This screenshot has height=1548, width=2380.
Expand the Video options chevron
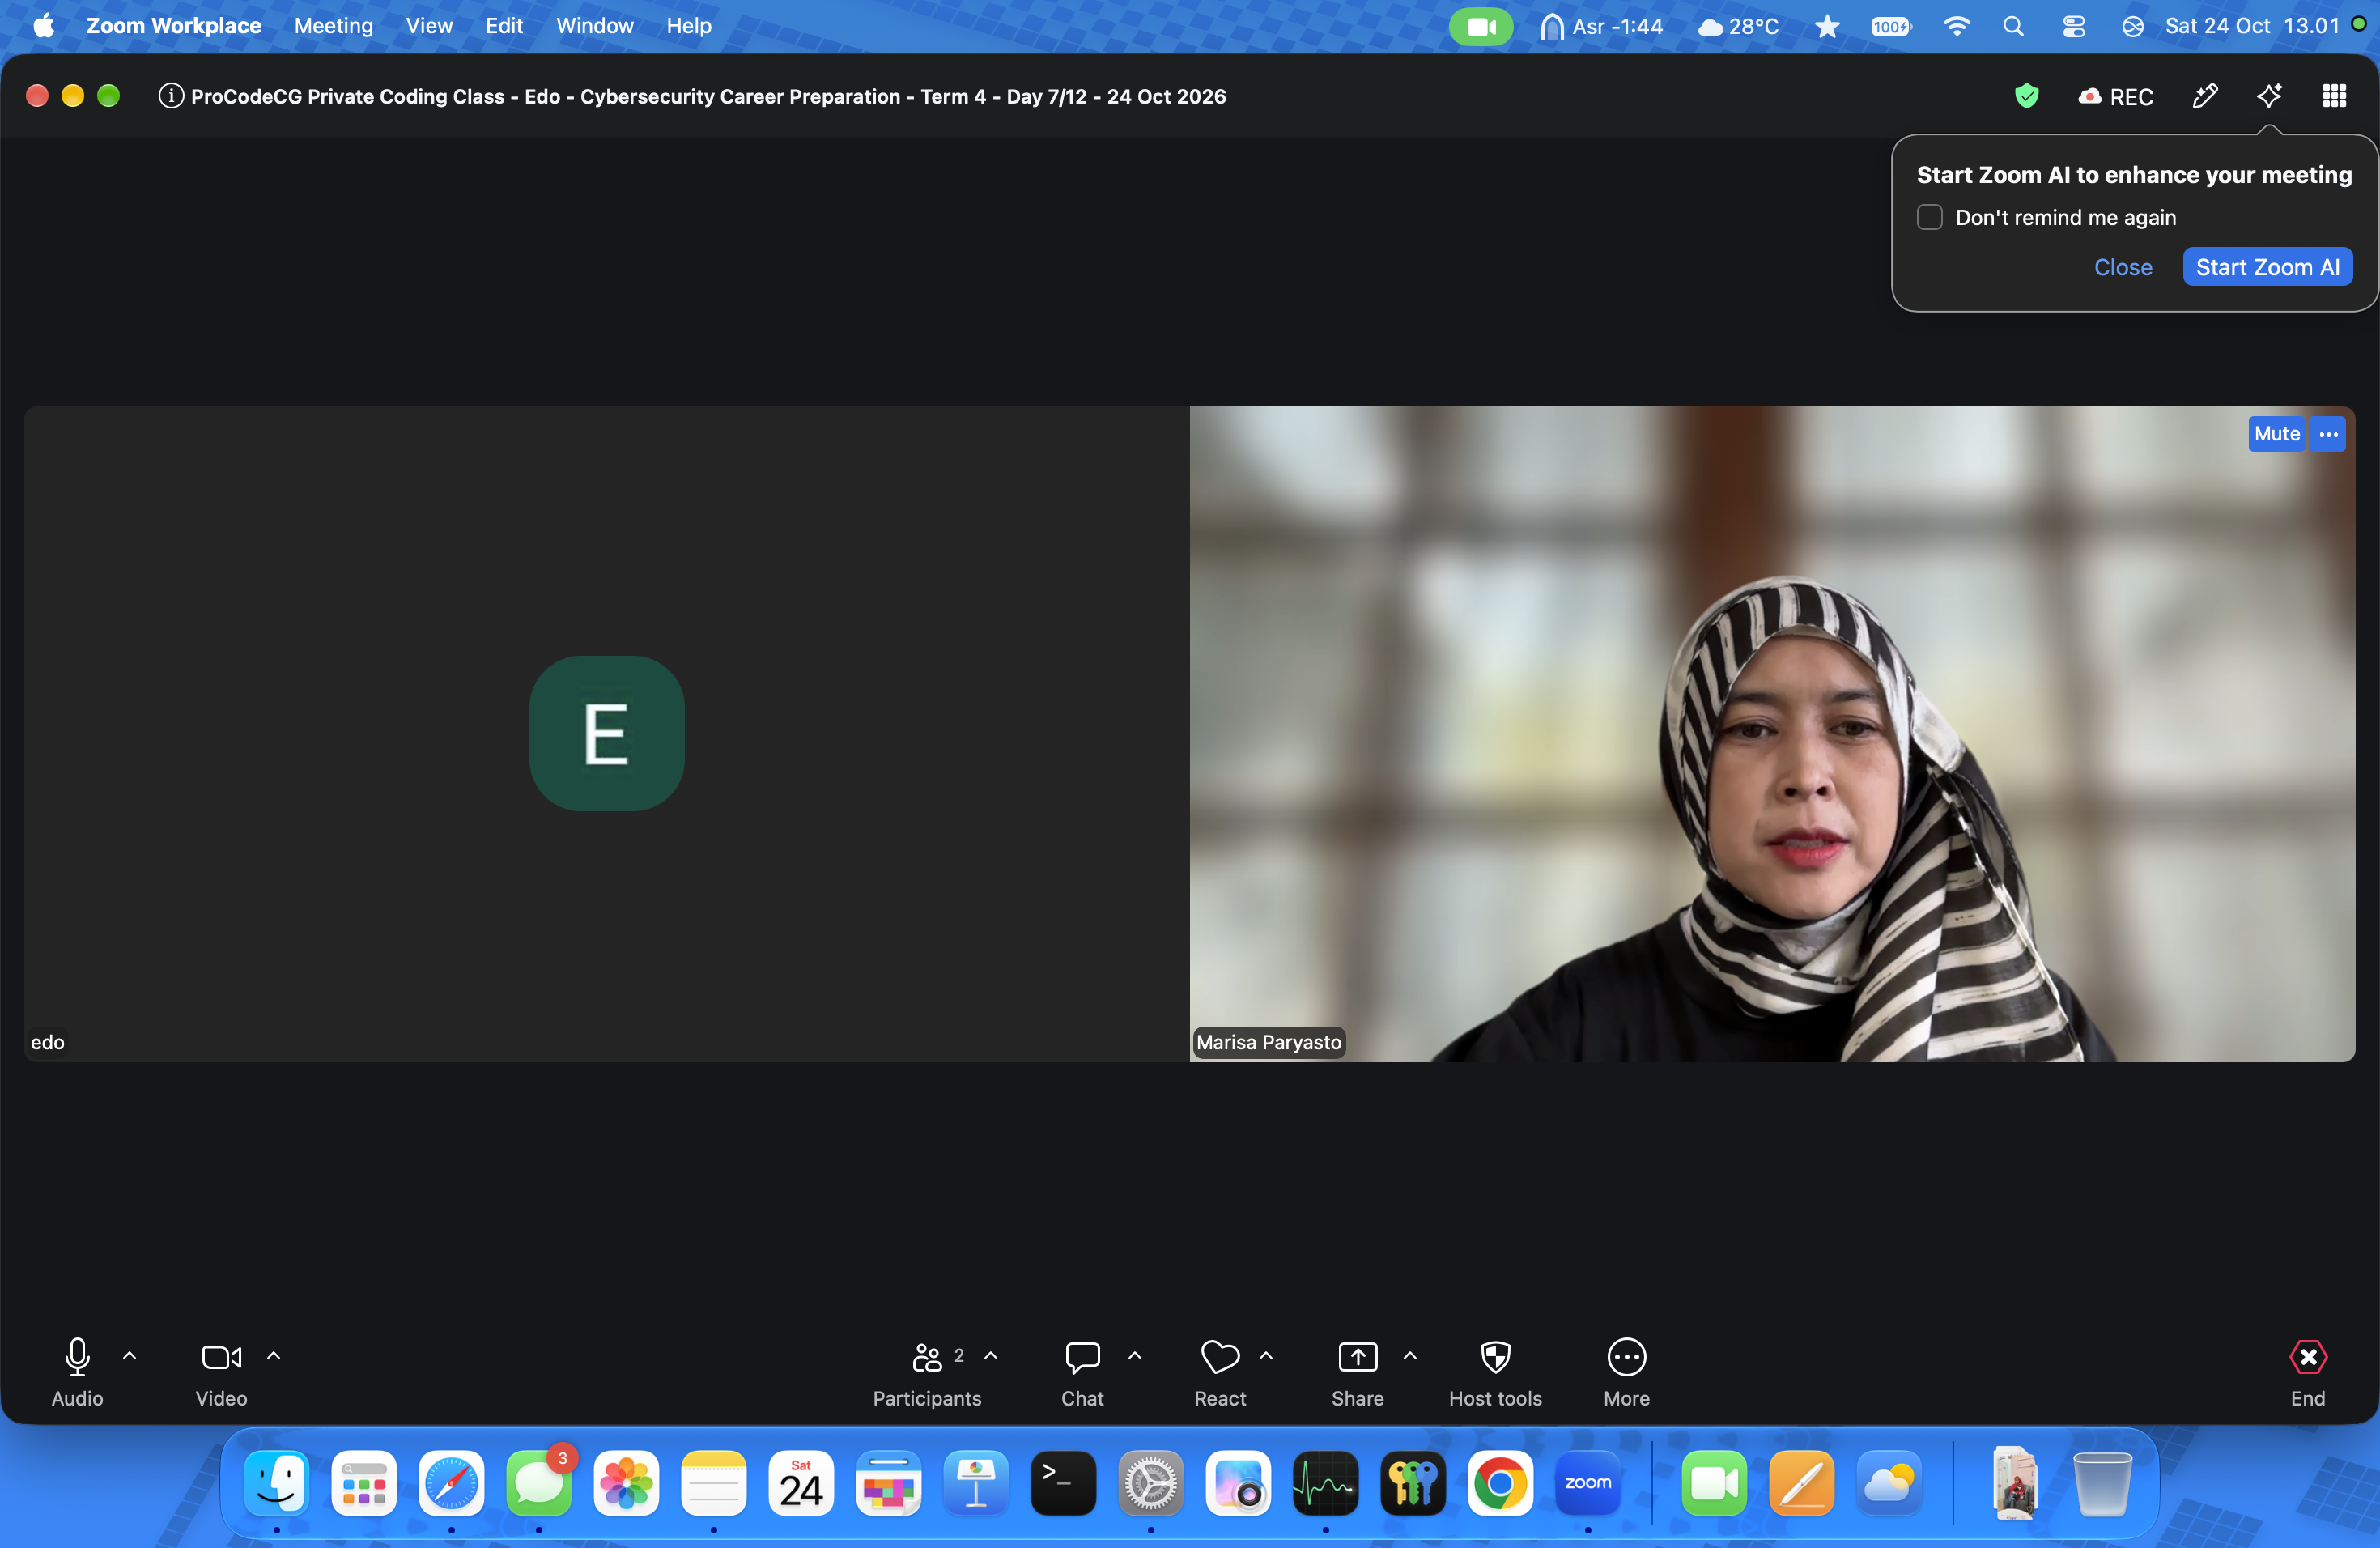pyautogui.click(x=273, y=1356)
